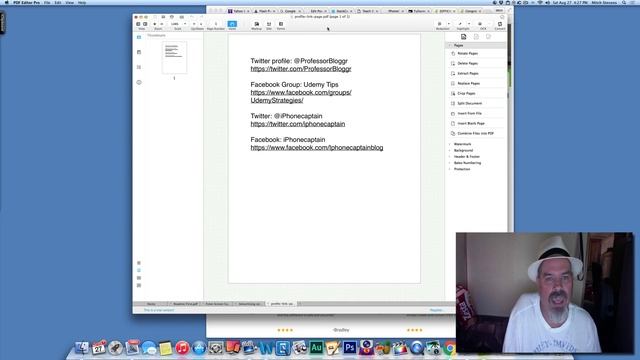640x360 pixels.
Task: Open the bookmarks icon in the left sidebar
Action: (x=139, y=52)
